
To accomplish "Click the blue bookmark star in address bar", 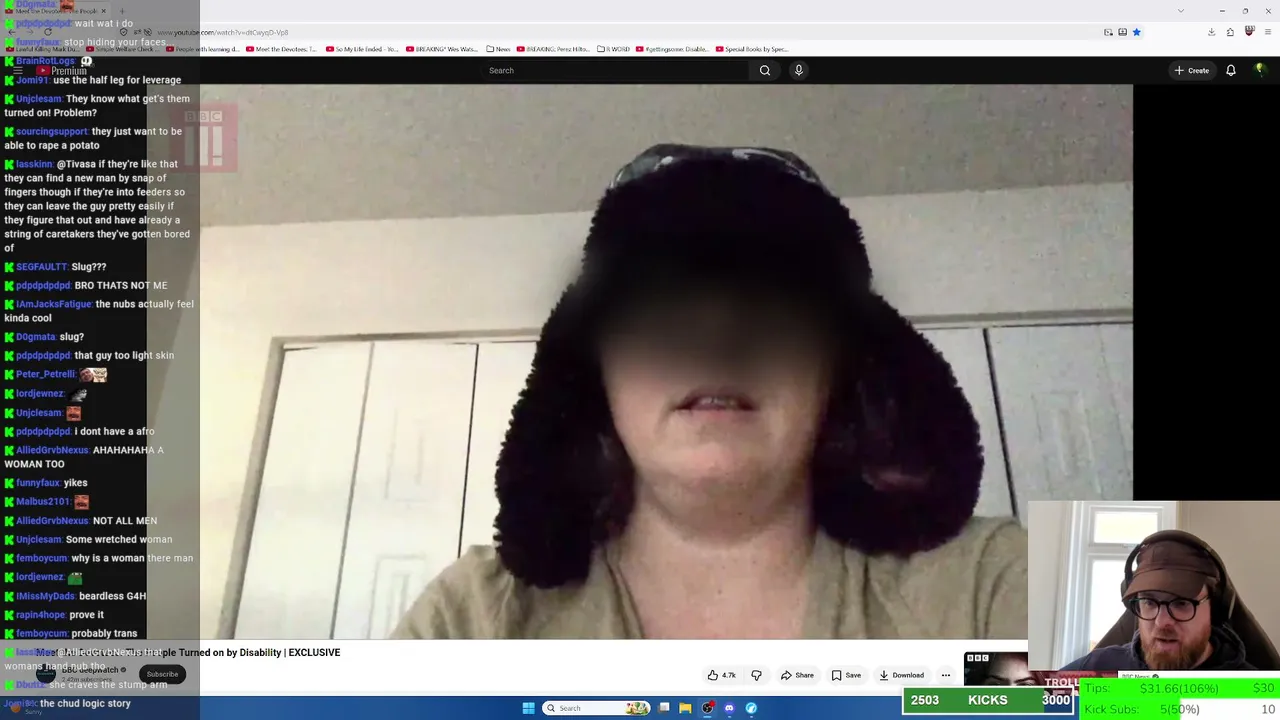I will [1136, 32].
